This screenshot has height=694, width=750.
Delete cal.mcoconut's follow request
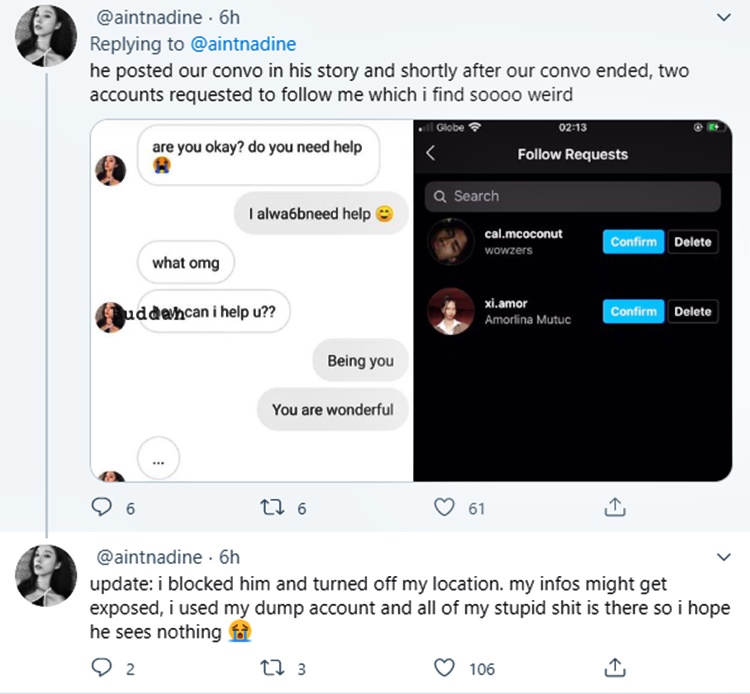tap(692, 242)
